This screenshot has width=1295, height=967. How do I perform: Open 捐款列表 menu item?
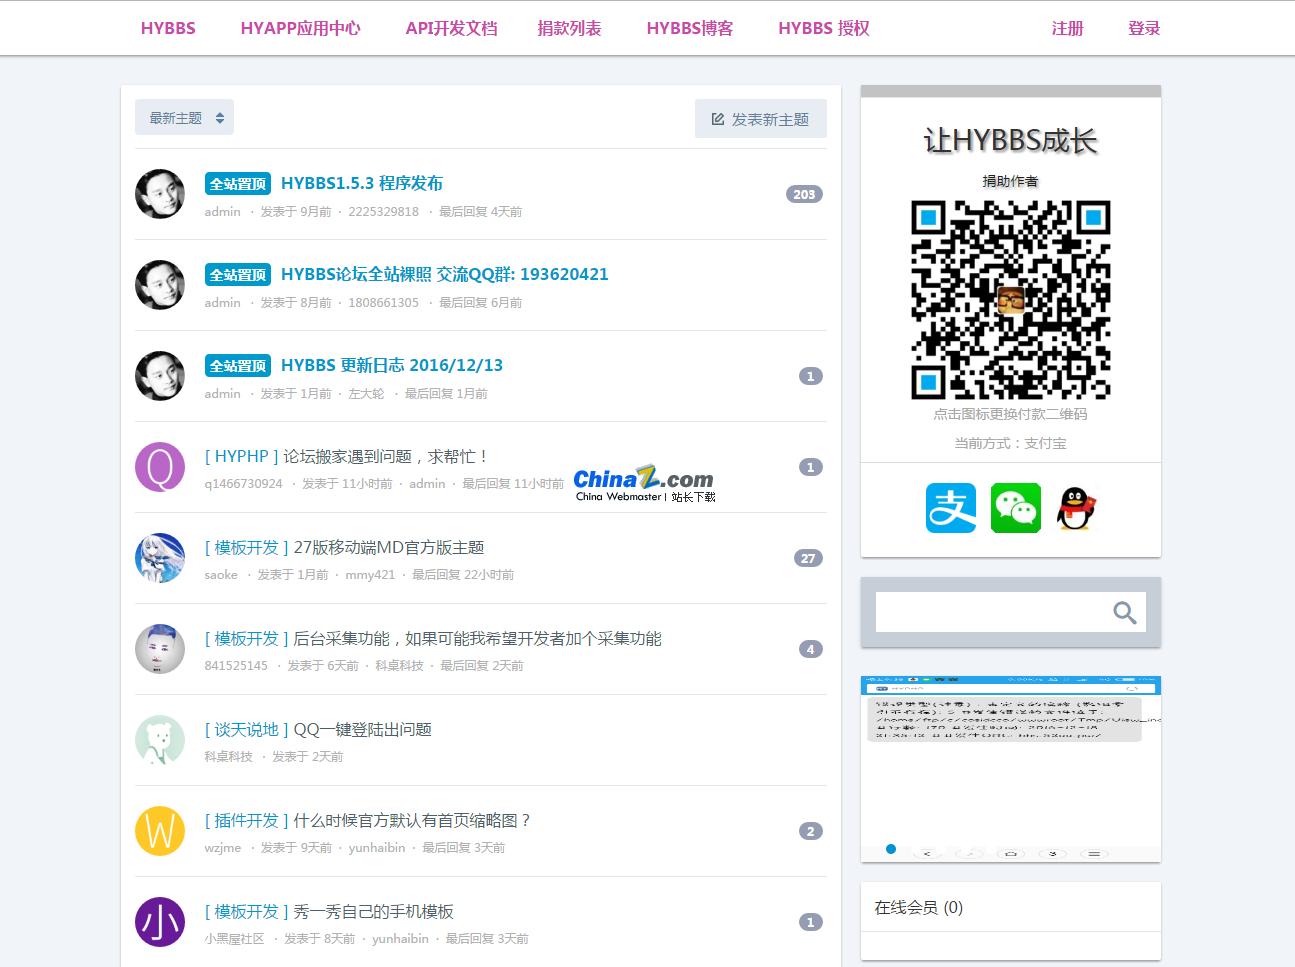570,28
